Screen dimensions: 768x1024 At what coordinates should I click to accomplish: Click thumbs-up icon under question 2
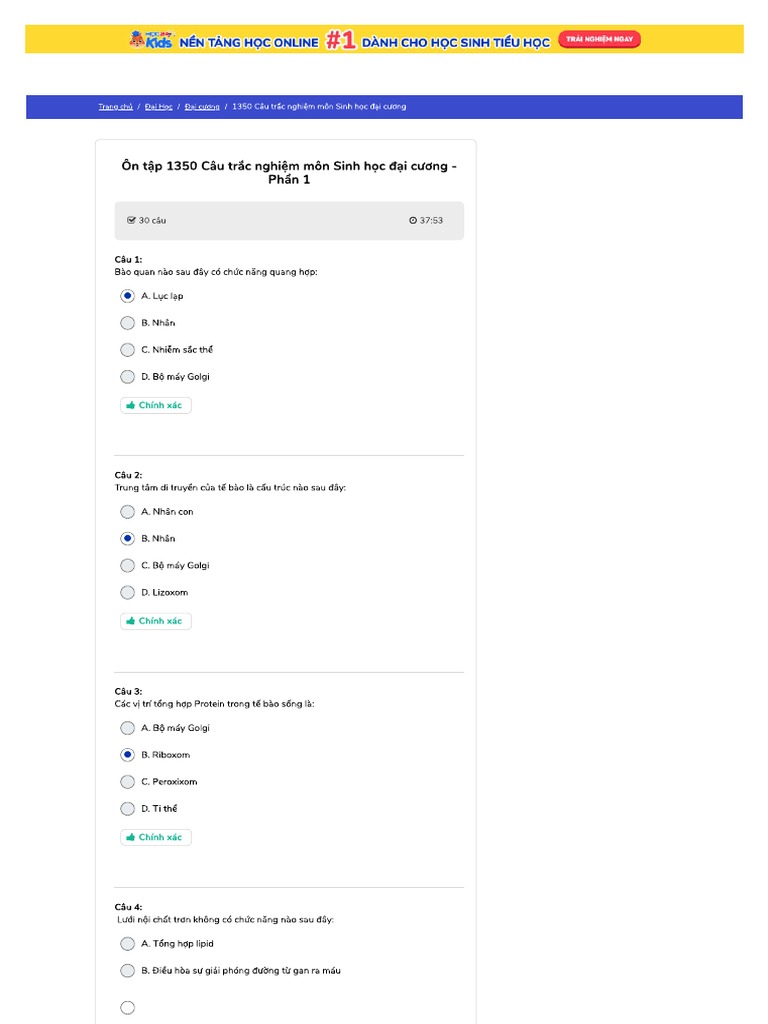tap(131, 621)
